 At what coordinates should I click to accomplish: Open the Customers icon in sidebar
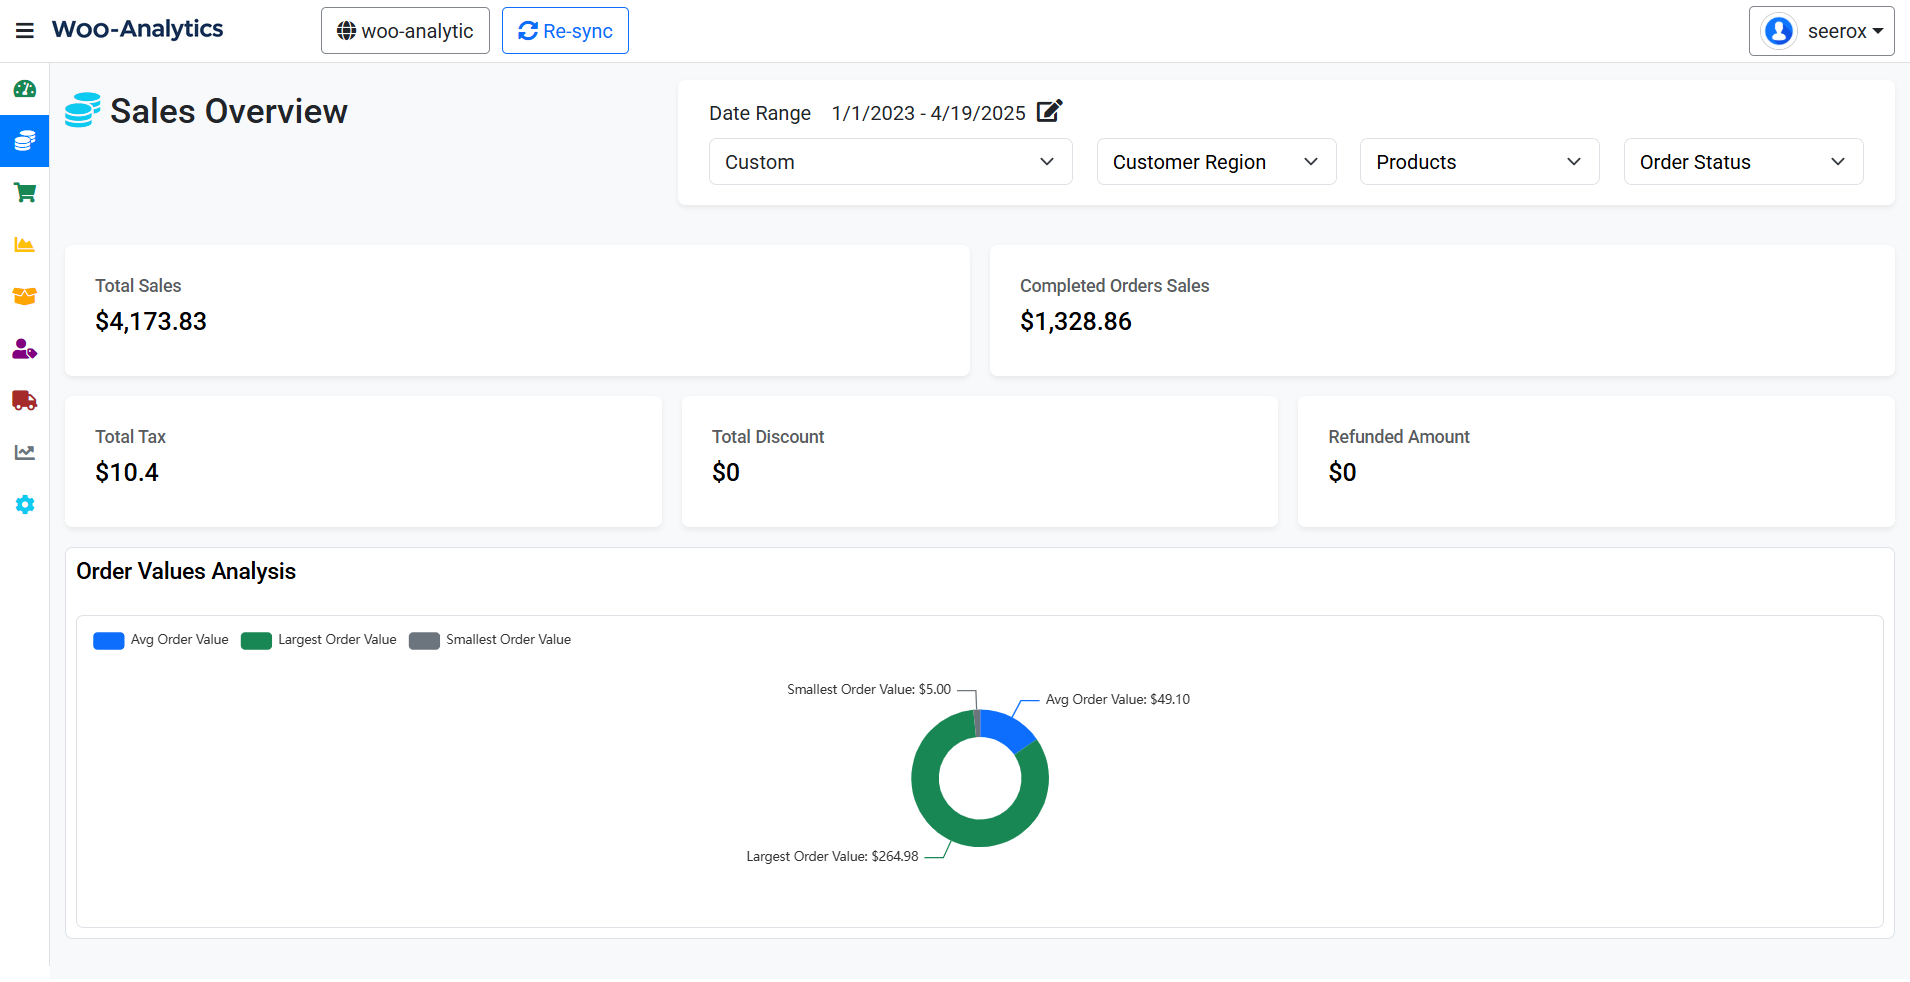tap(24, 349)
